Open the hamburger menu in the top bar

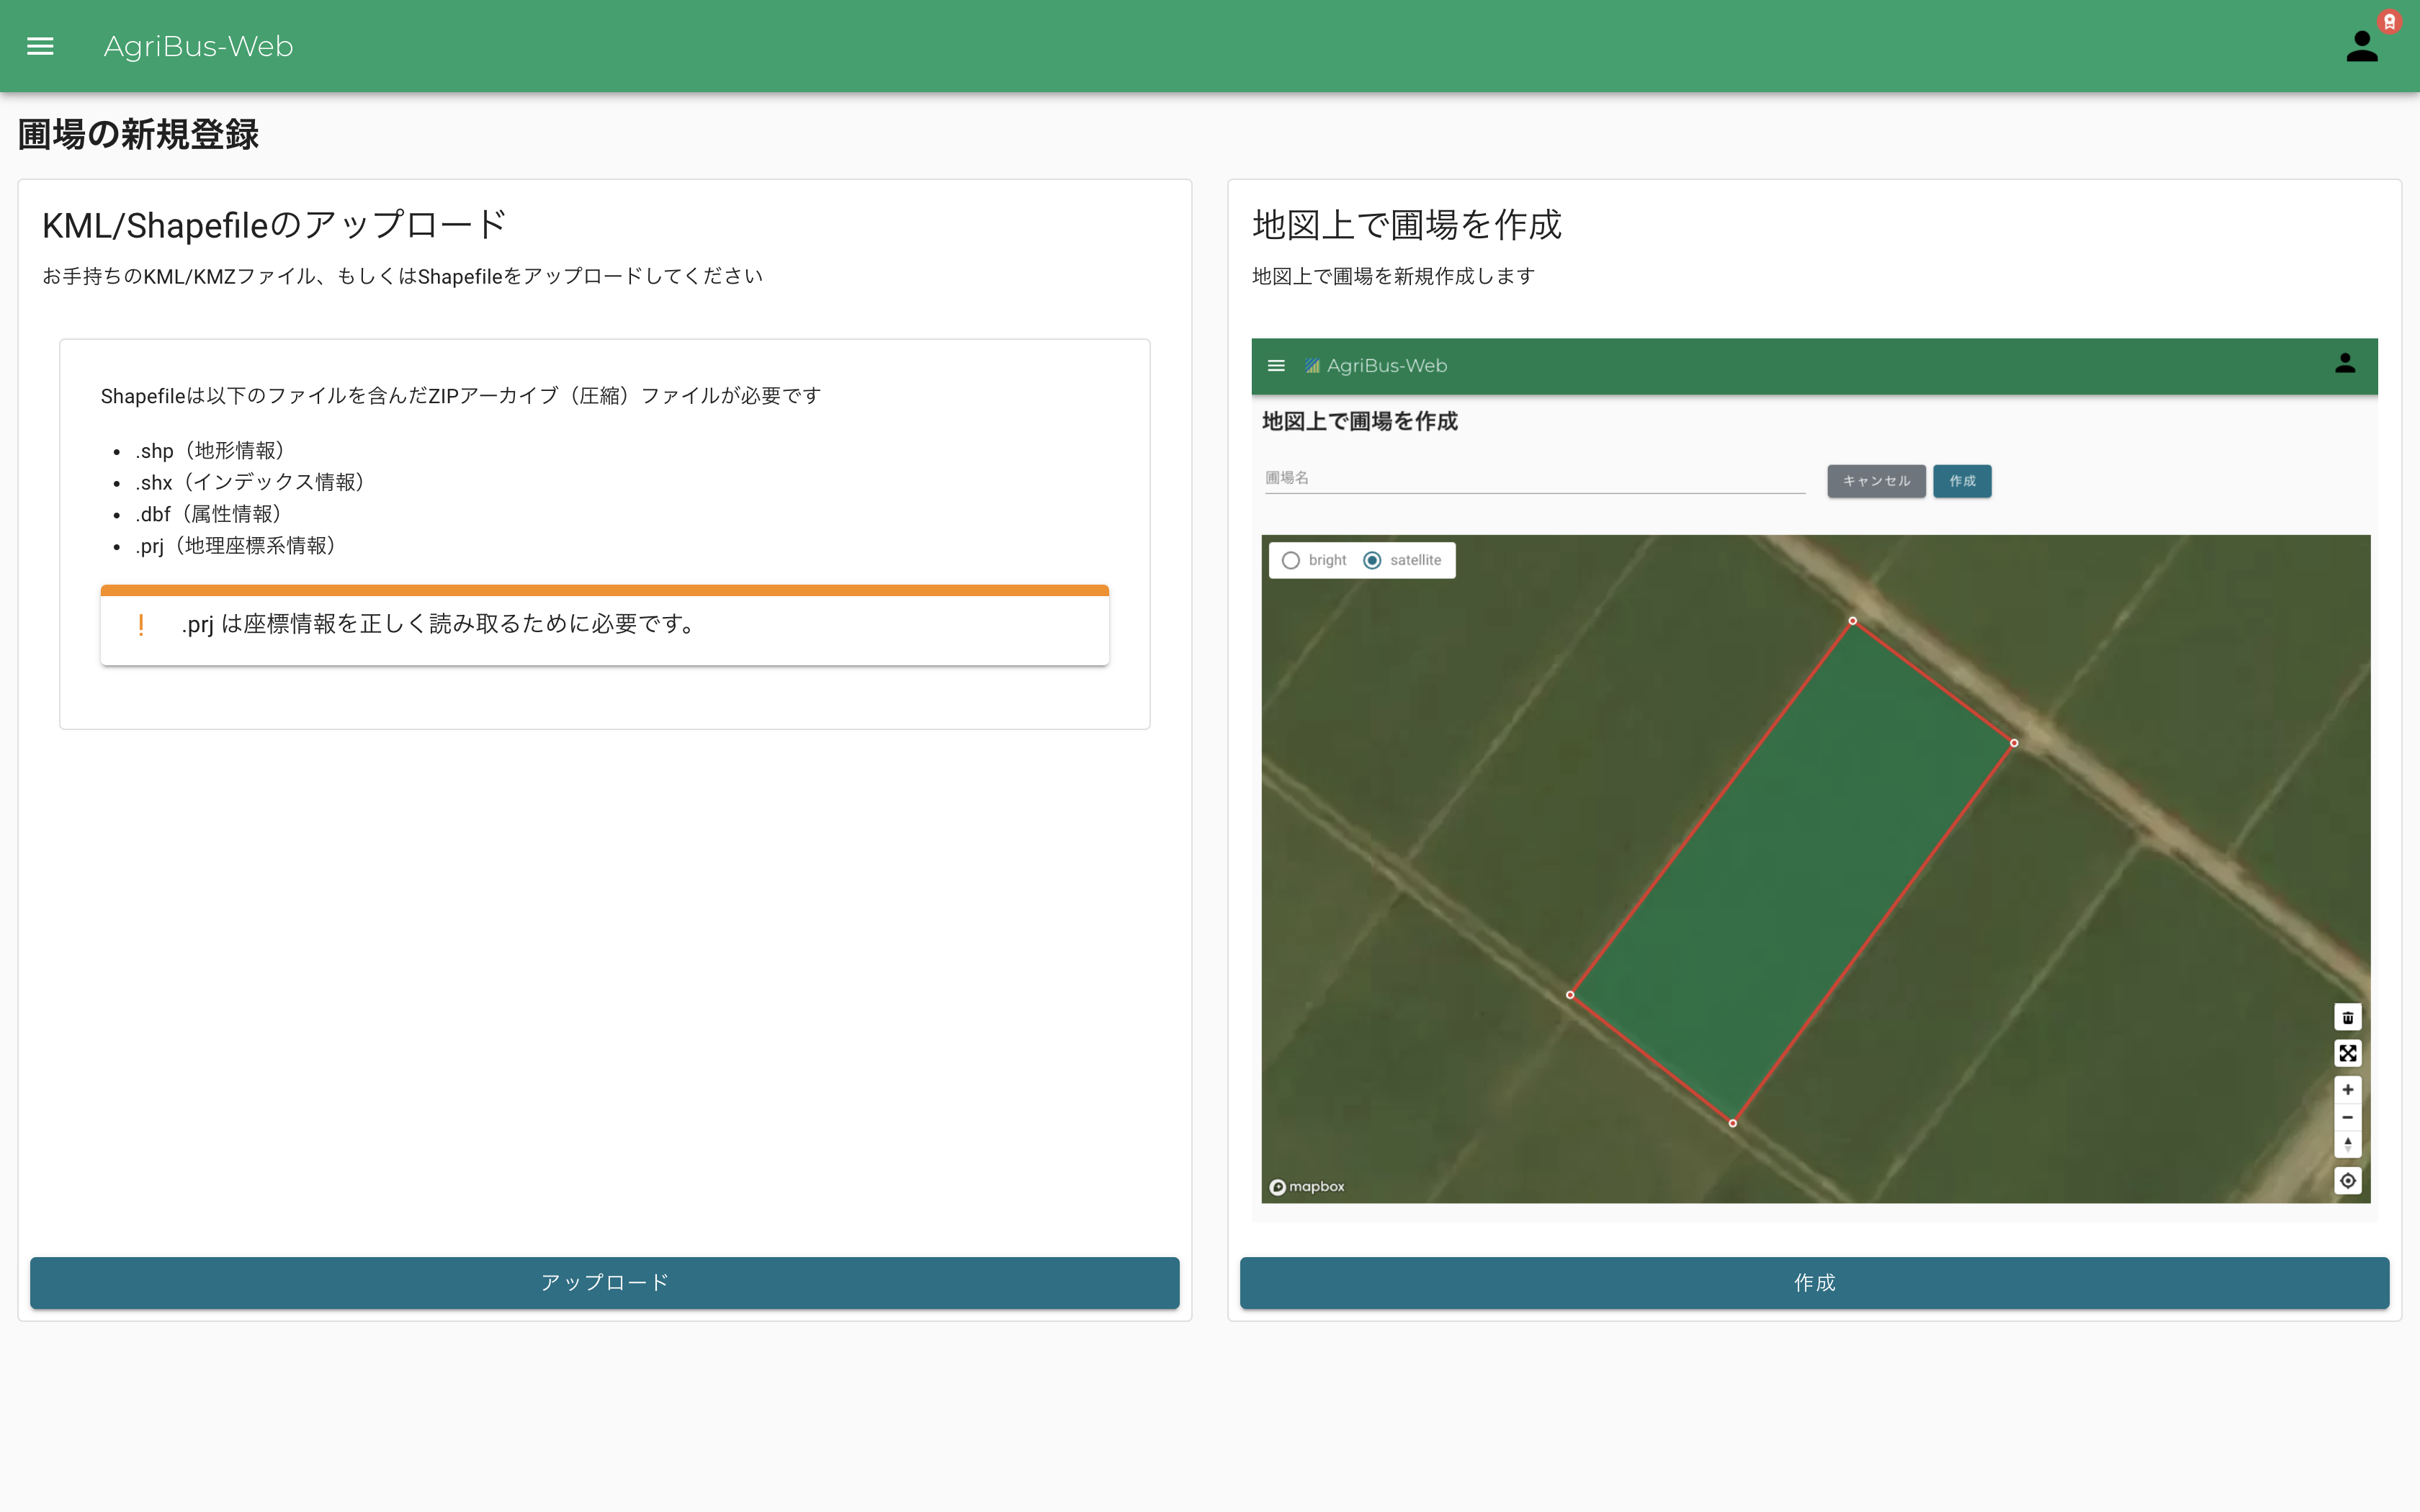[x=40, y=46]
